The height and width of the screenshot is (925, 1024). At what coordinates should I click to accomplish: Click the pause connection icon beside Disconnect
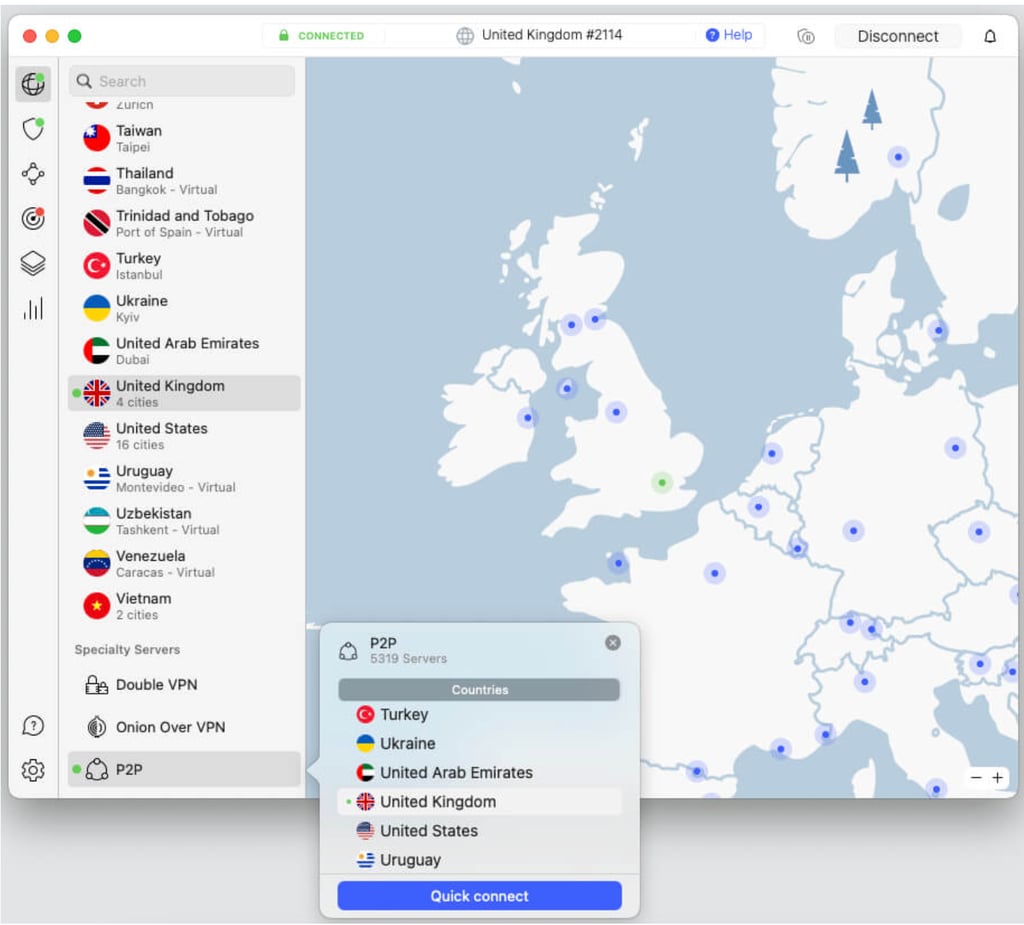pos(806,37)
